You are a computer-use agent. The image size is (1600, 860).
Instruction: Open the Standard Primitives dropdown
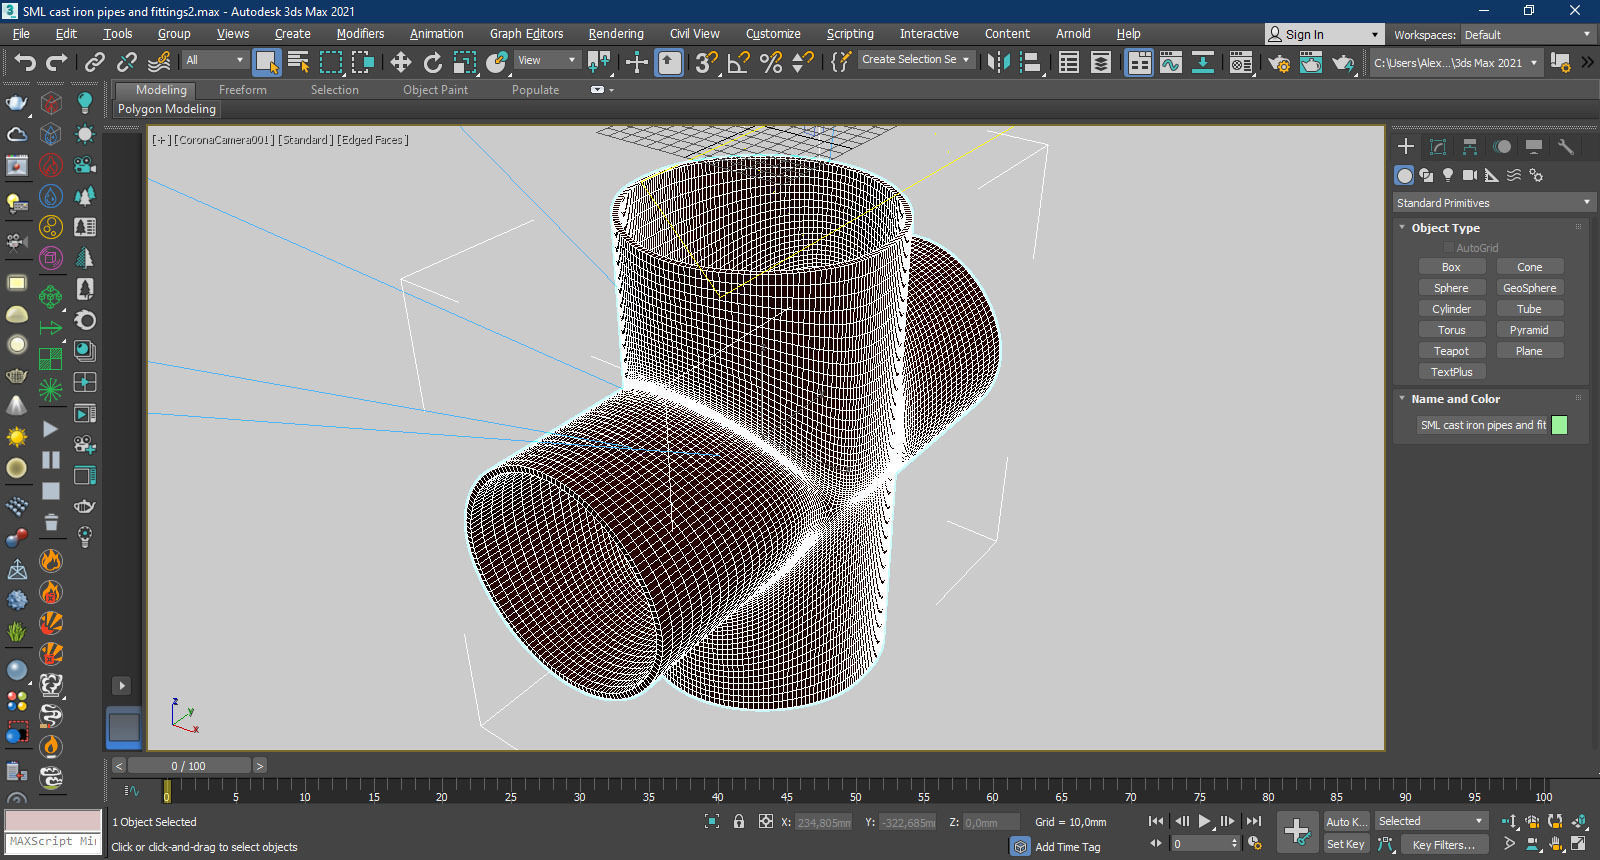pos(1494,203)
